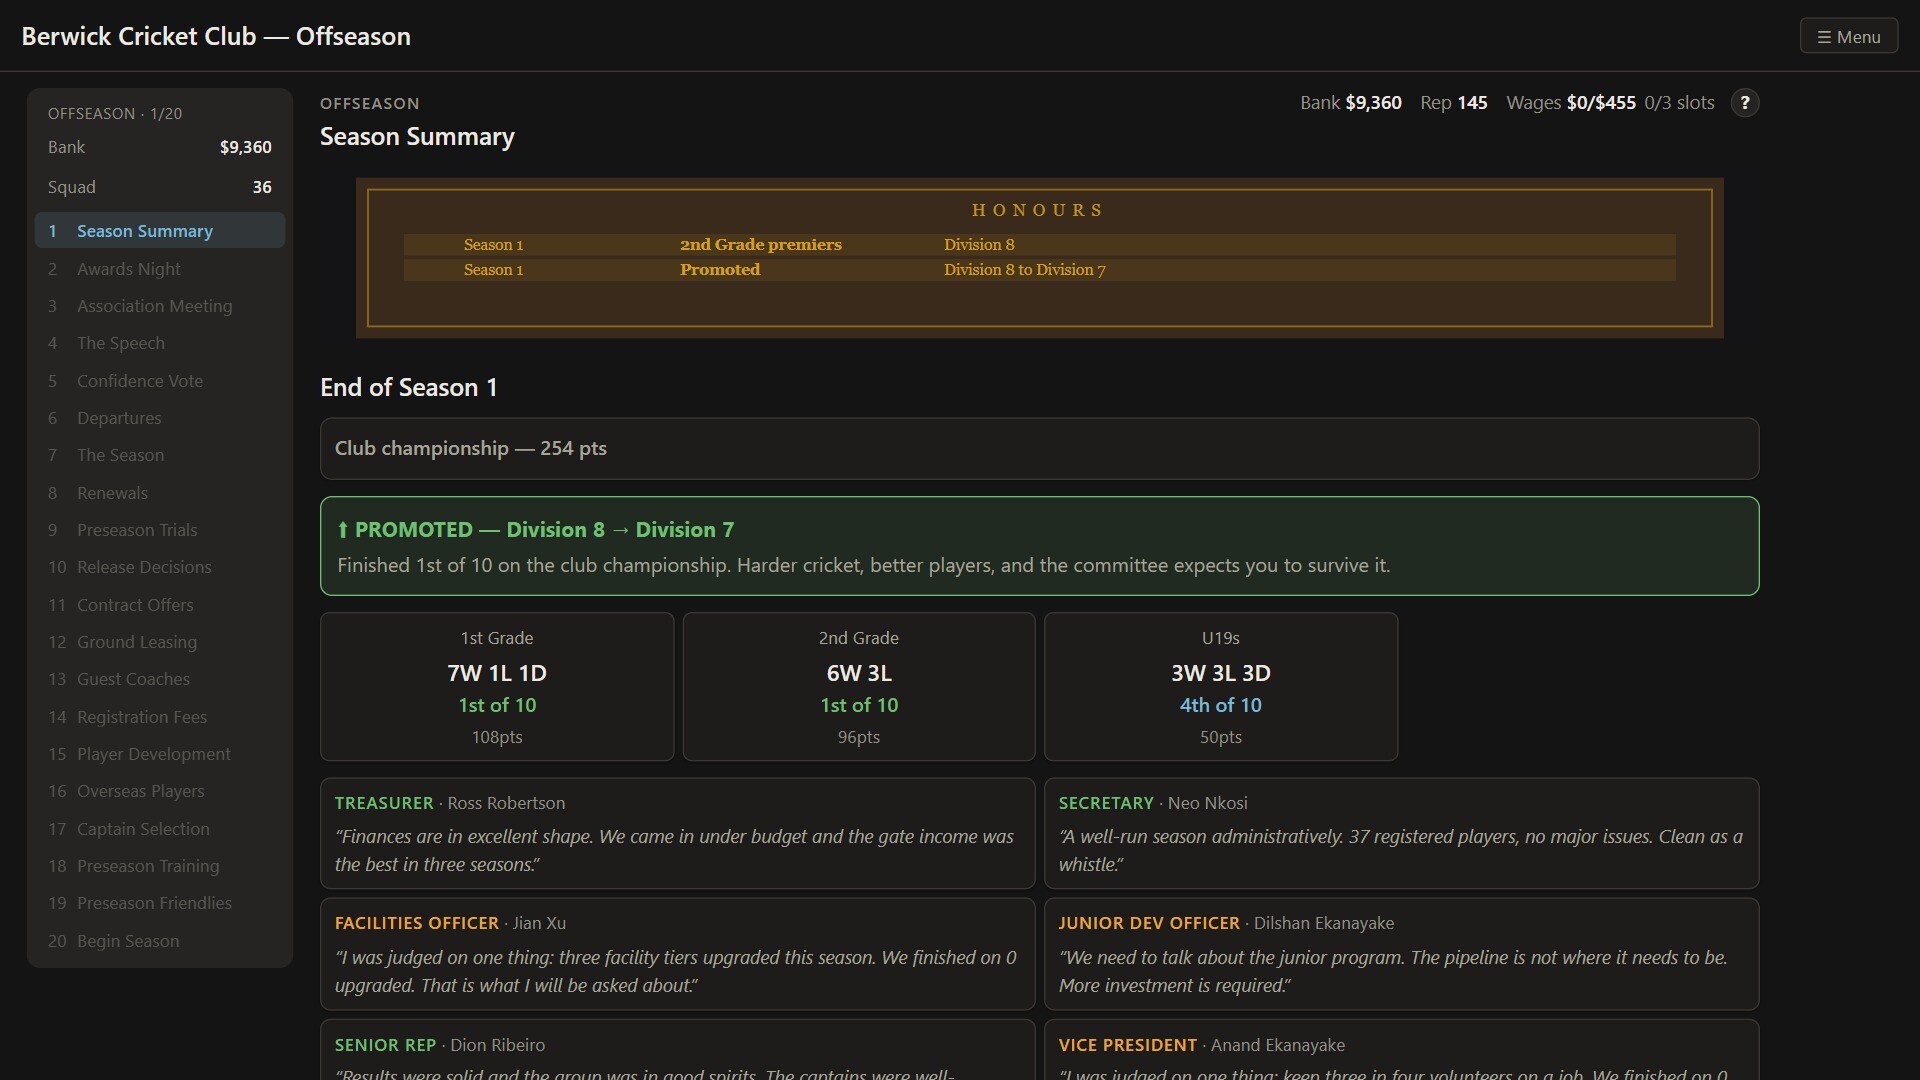This screenshot has width=1920, height=1080.
Task: Click '2nd Grade premiers' honours row
Action: point(1039,245)
